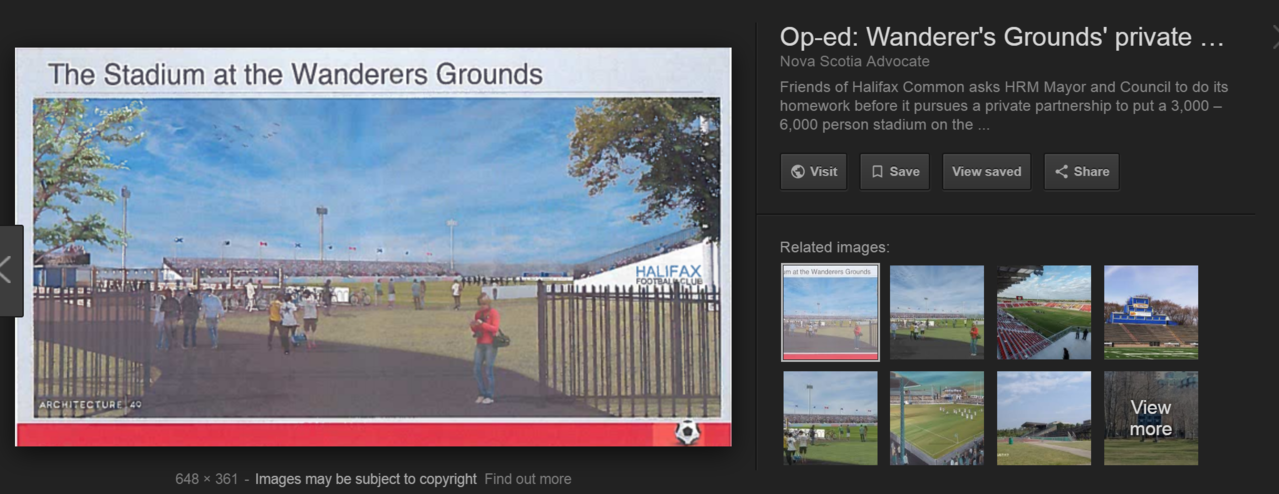The image size is (1279, 494).
Task: Open second related thumbnail in the top row
Action: [937, 312]
